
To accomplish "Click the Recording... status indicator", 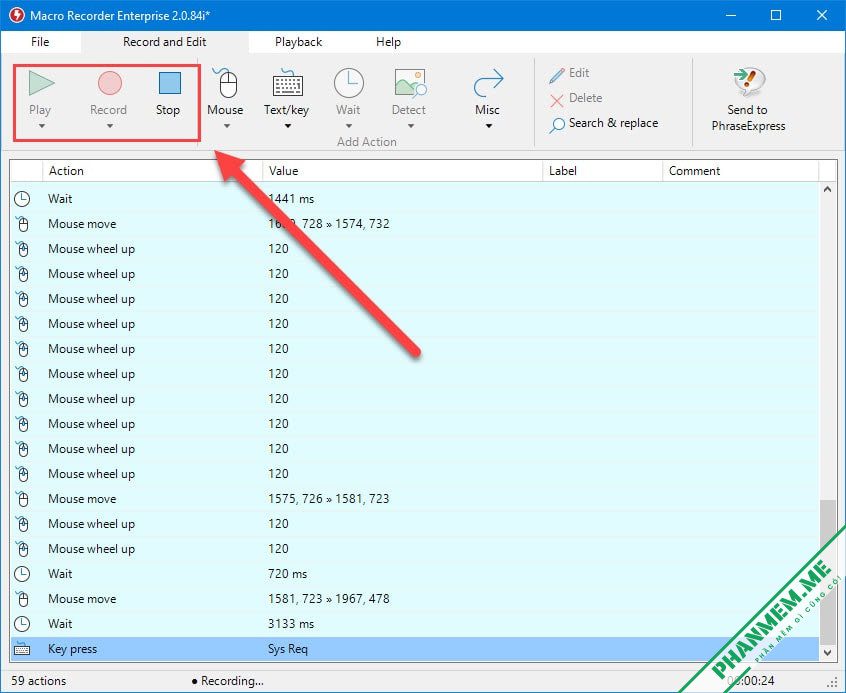I will pos(228,681).
